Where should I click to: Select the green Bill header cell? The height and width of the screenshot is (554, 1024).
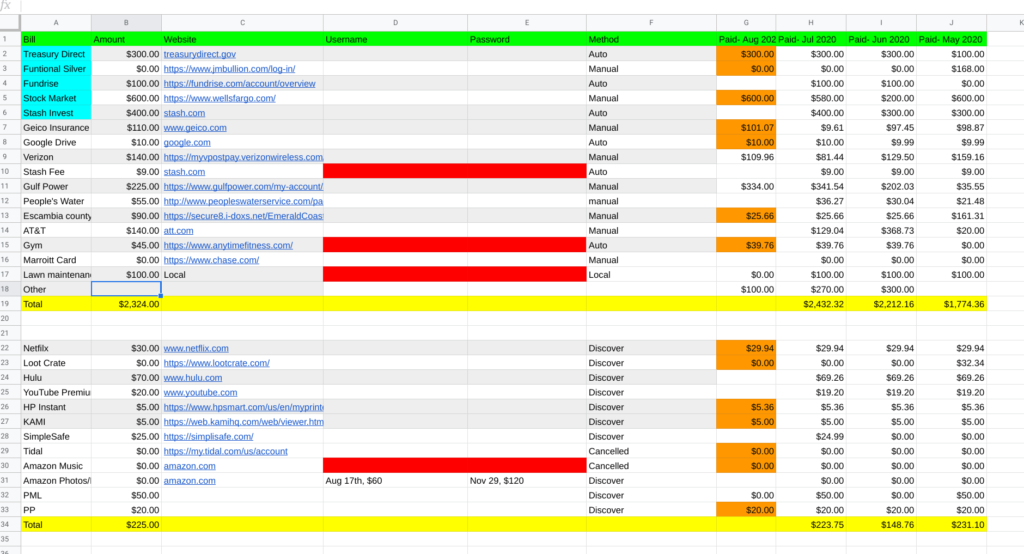point(56,39)
